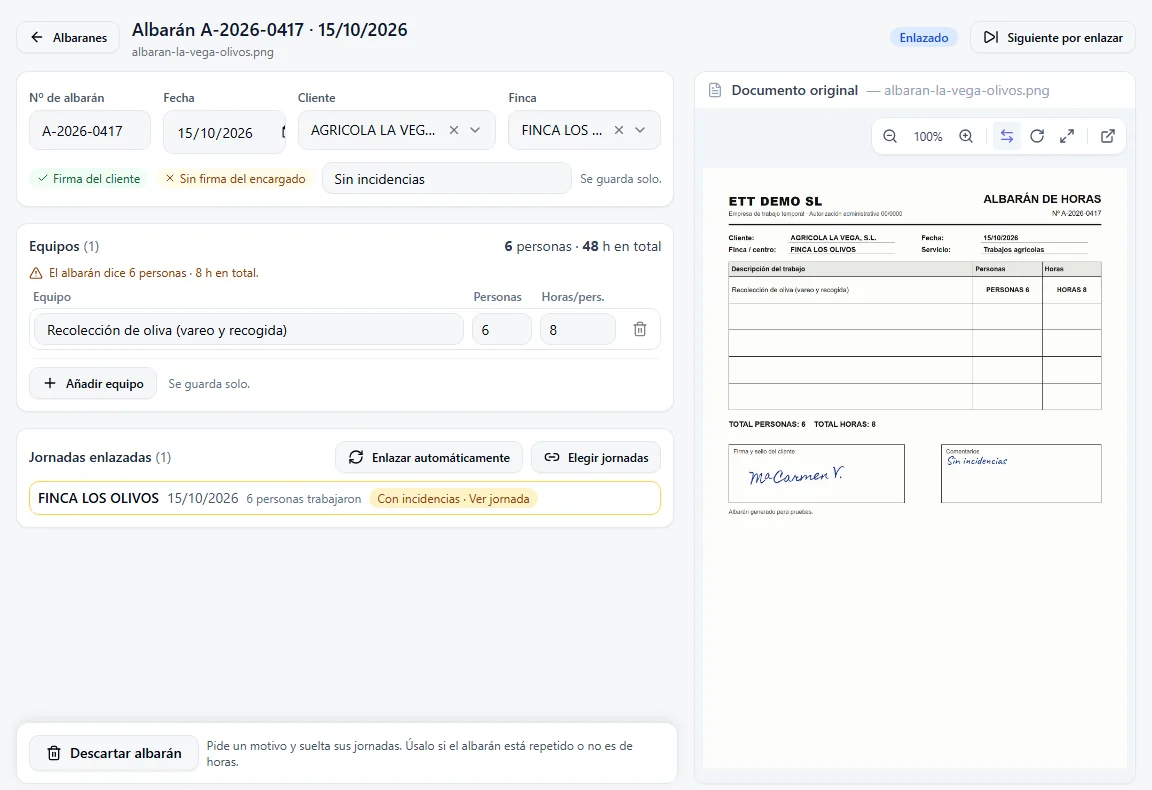Delete the Recolección de oliva team row

pyautogui.click(x=640, y=329)
